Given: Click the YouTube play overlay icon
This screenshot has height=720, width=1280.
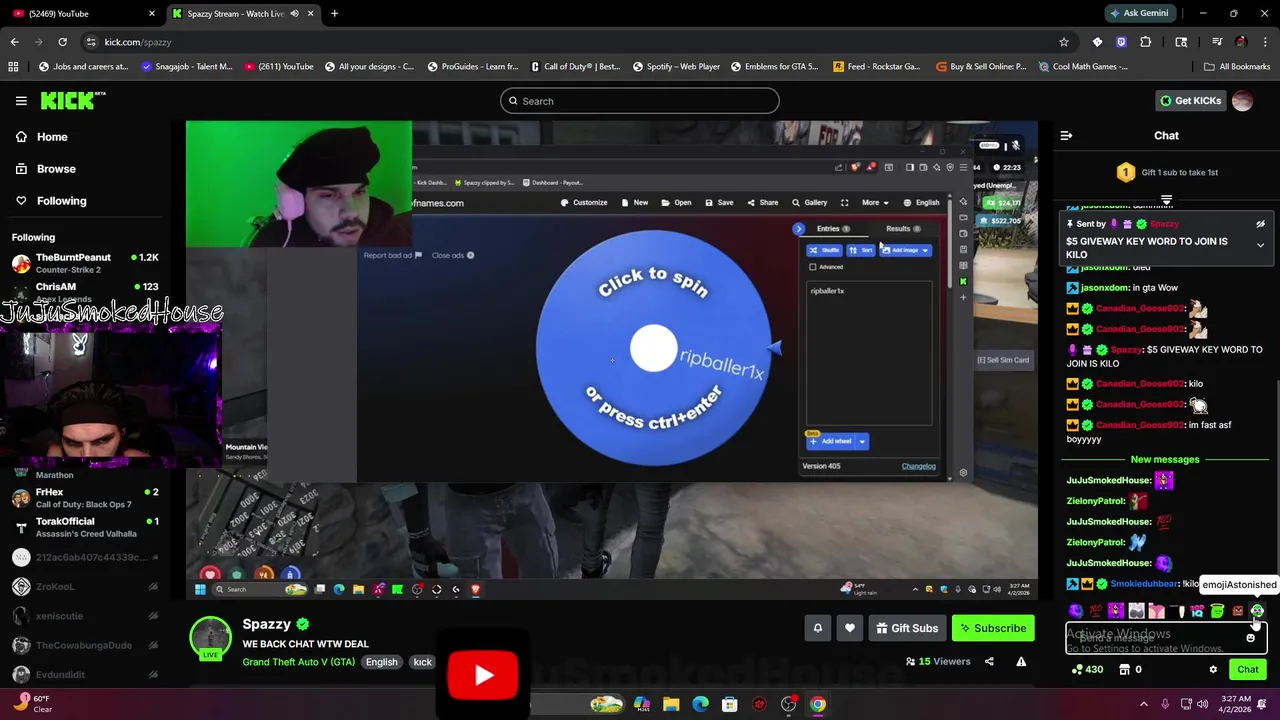Looking at the screenshot, I should pos(484,675).
